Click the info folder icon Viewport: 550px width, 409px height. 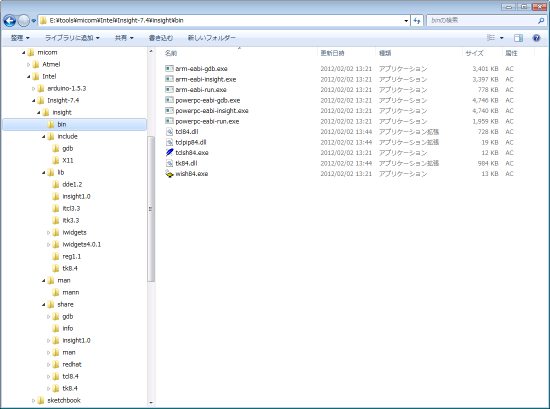coord(55,328)
